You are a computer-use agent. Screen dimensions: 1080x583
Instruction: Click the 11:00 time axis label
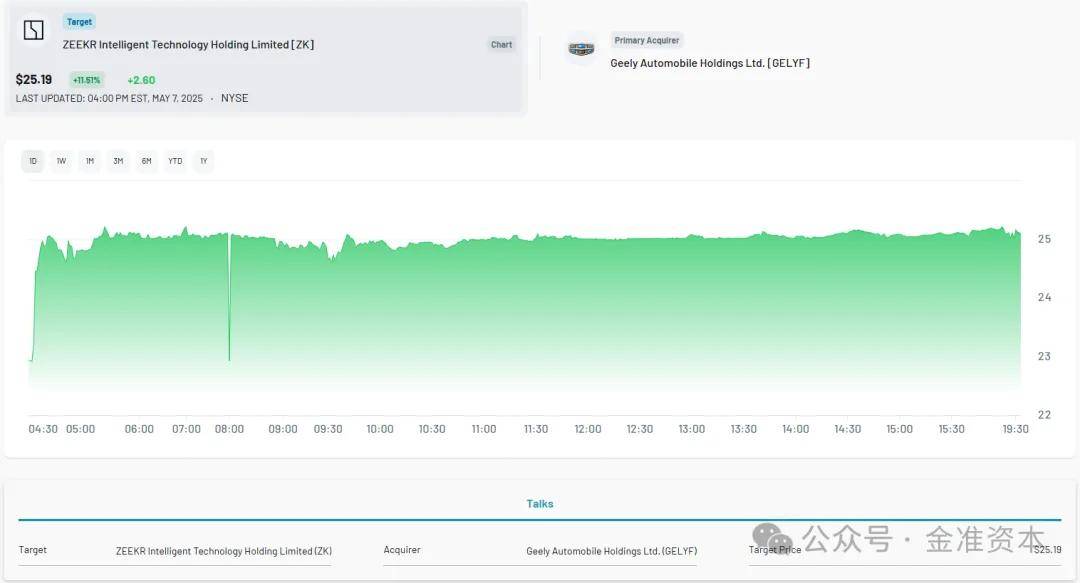click(x=484, y=429)
